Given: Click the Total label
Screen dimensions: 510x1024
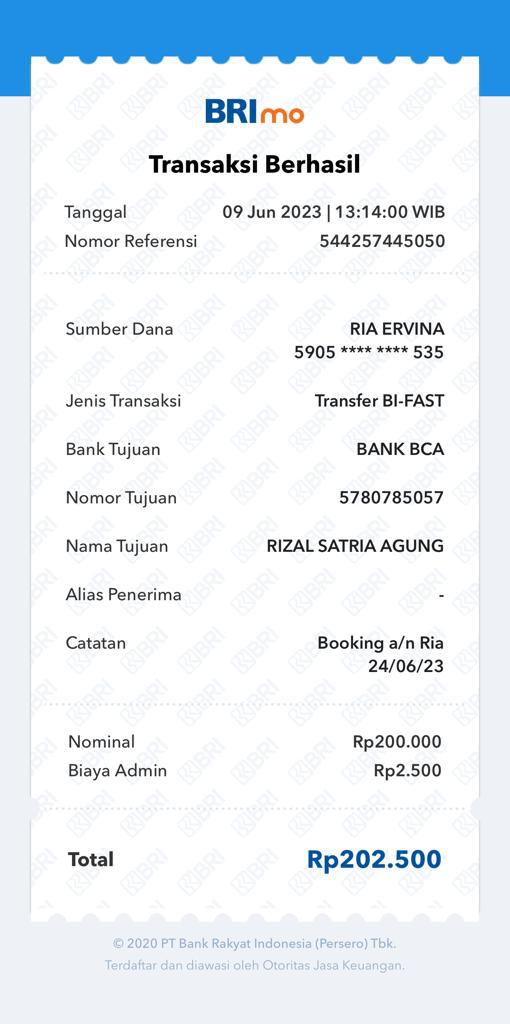Looking at the screenshot, I should pyautogui.click(x=91, y=859).
